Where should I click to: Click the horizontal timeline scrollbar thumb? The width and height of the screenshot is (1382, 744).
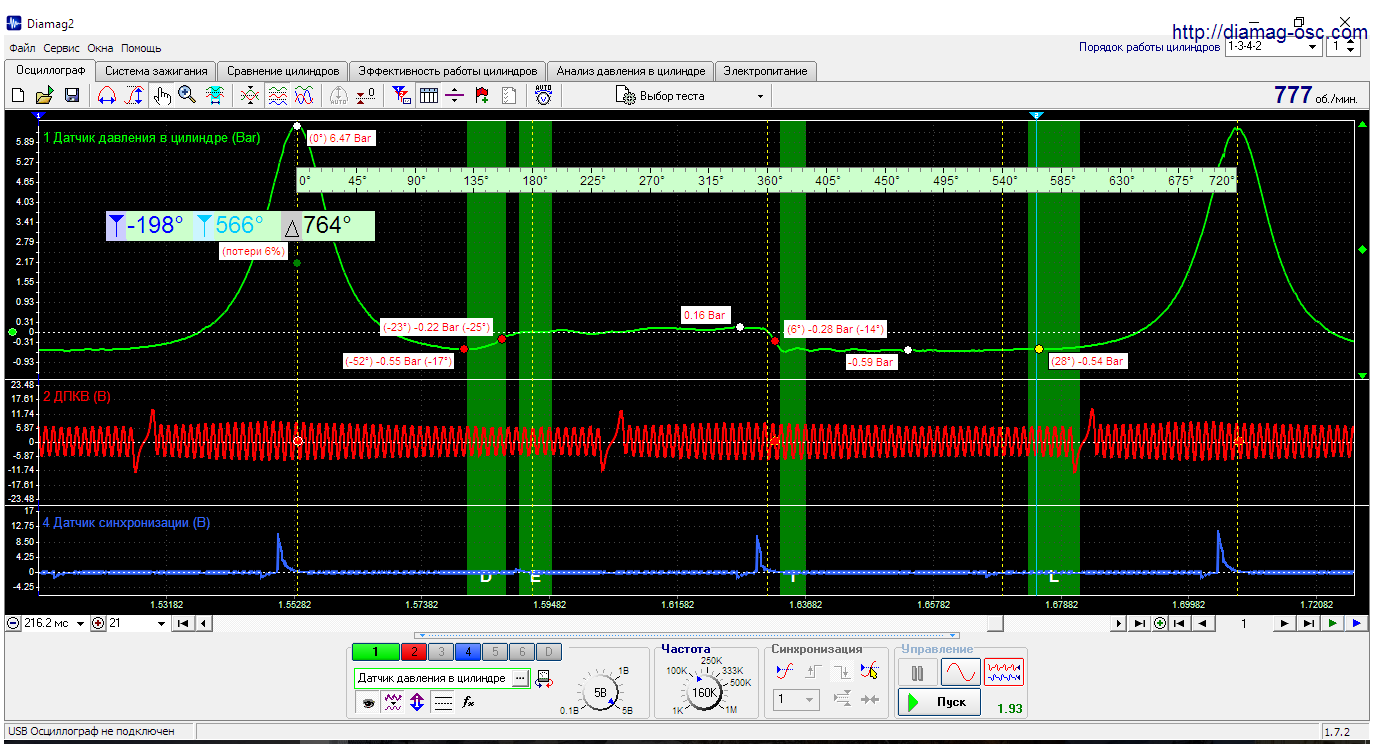[996, 623]
